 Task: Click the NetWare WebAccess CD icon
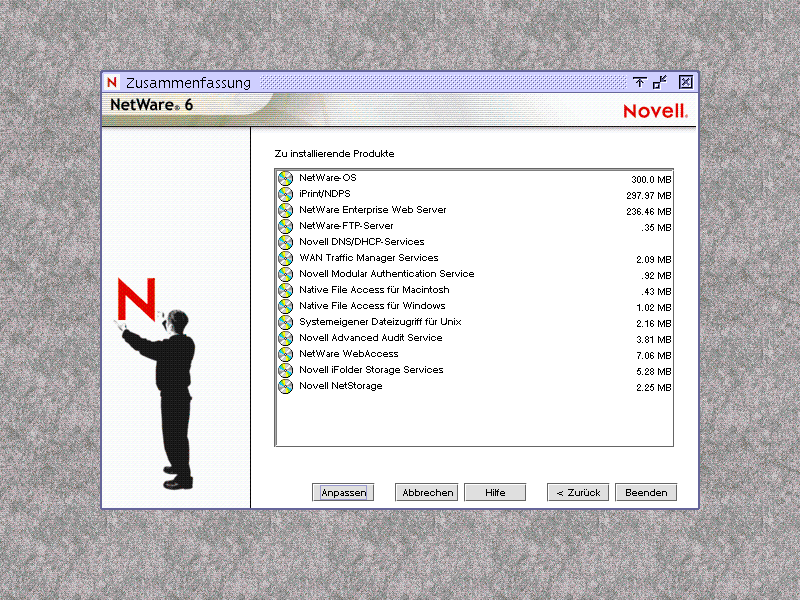click(x=285, y=354)
